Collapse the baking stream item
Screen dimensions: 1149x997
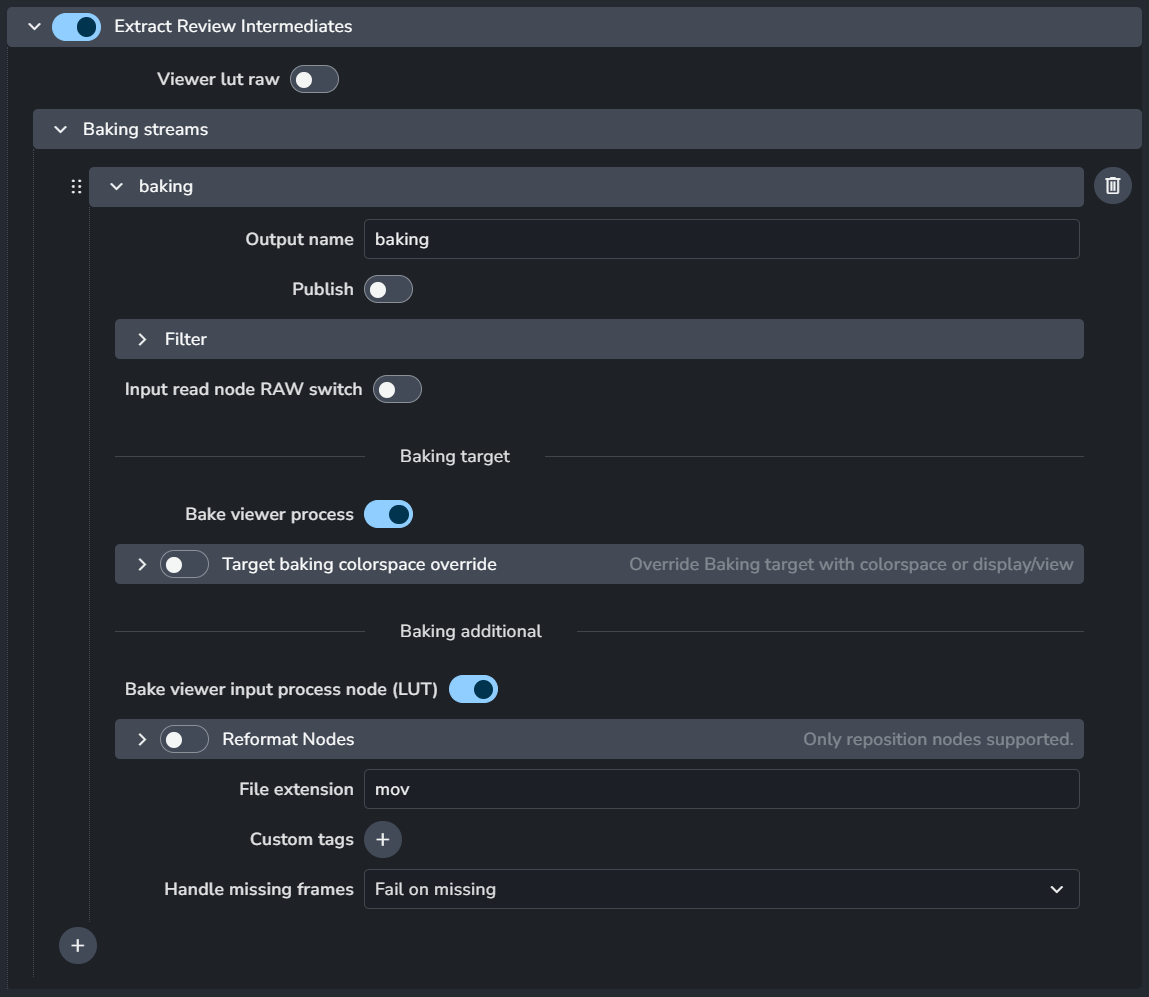click(x=117, y=186)
